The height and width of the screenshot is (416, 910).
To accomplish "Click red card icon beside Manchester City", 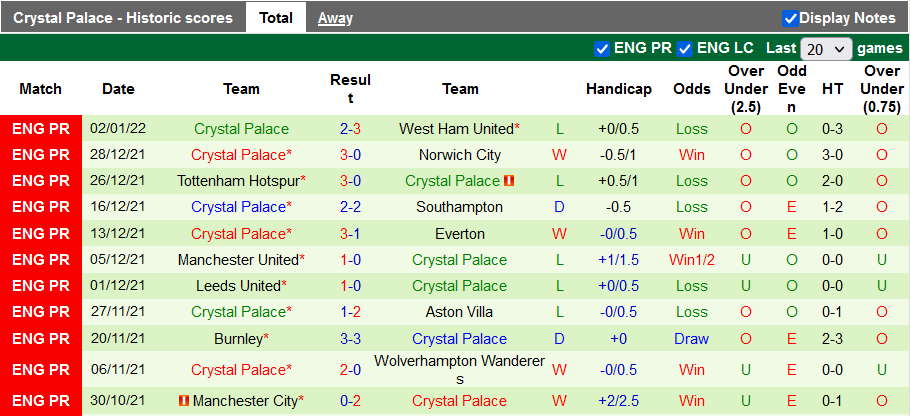I will tap(183, 401).
